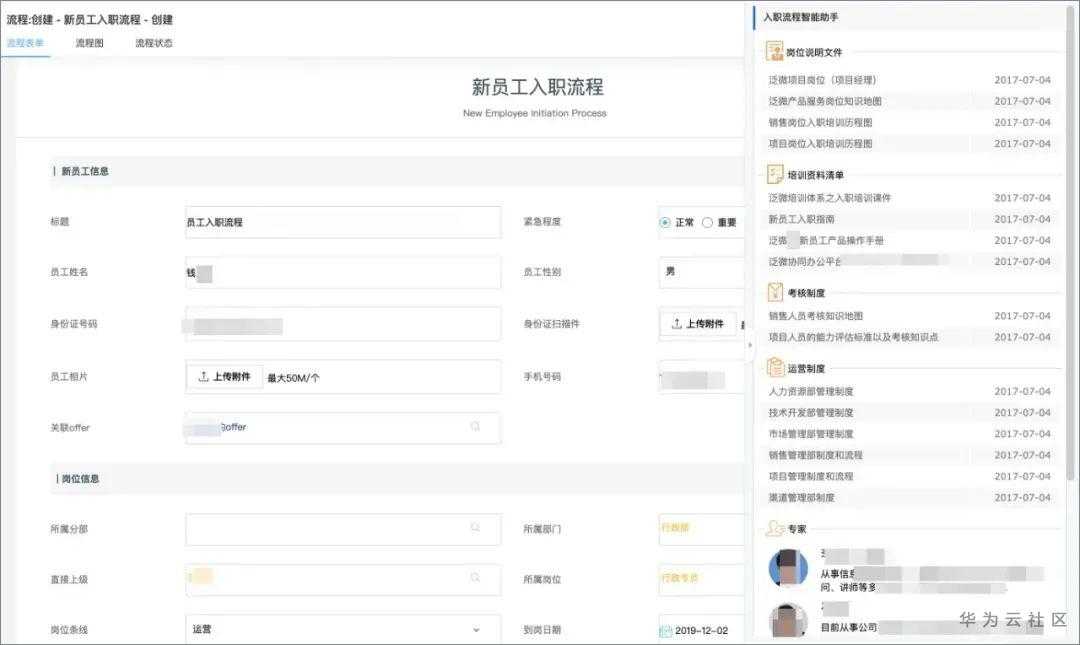Screen dimensions: 1080x645
Task: Click the 运营制度 section icon
Action: coord(776,367)
